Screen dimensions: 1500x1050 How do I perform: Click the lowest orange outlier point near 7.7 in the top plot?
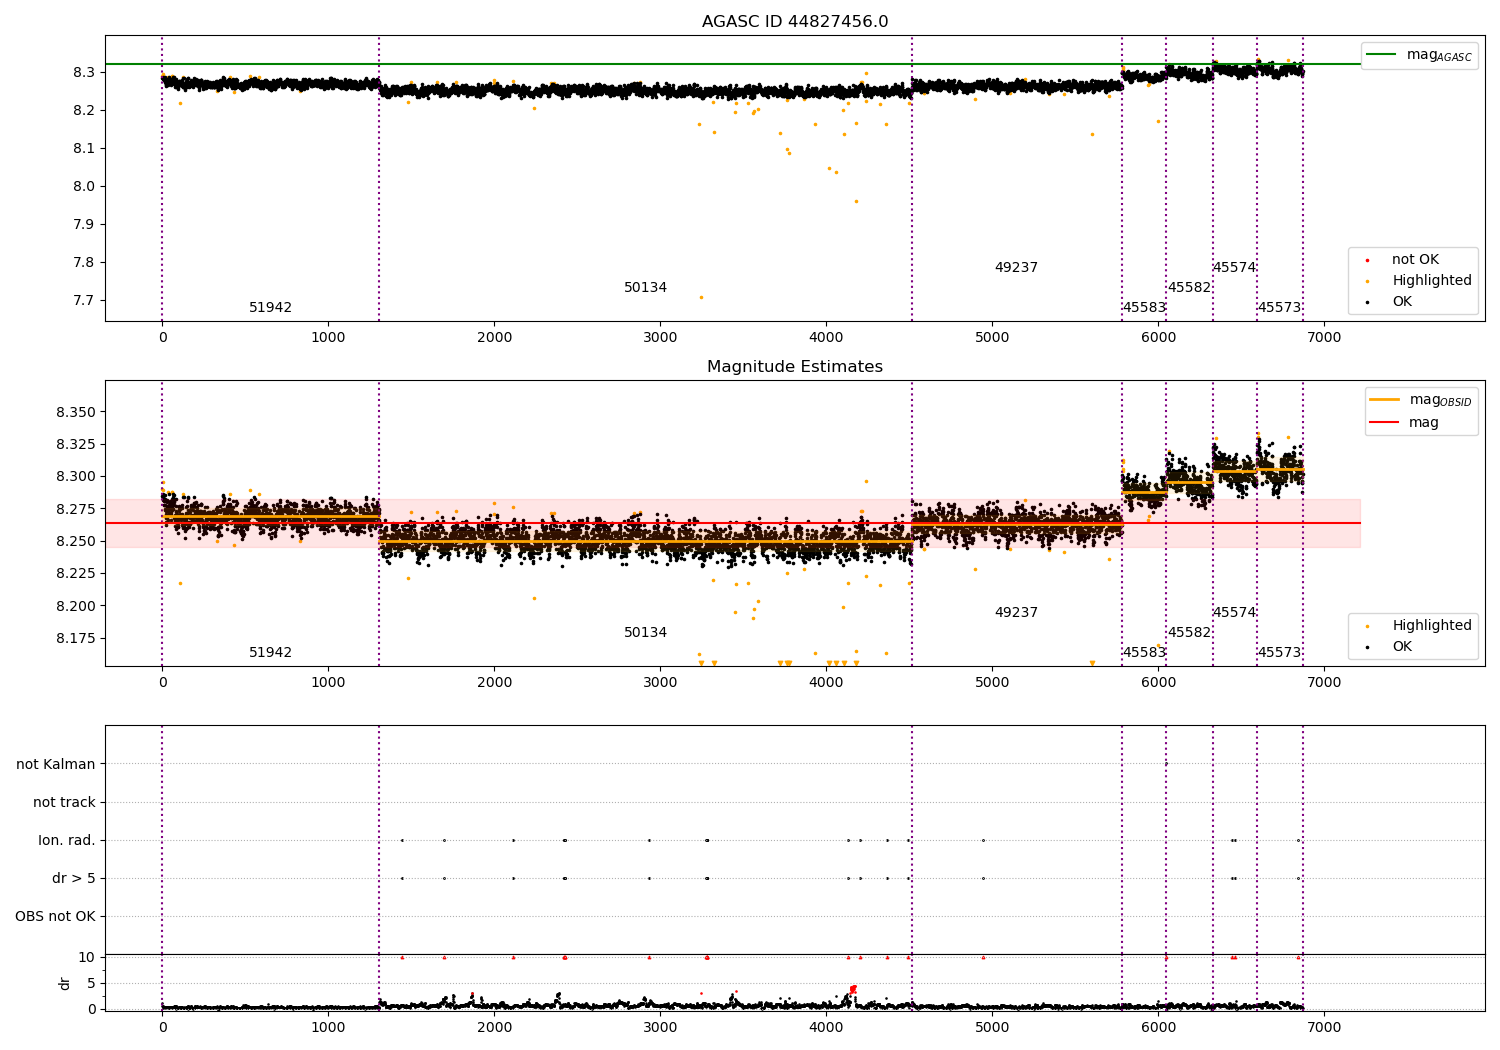click(x=701, y=297)
